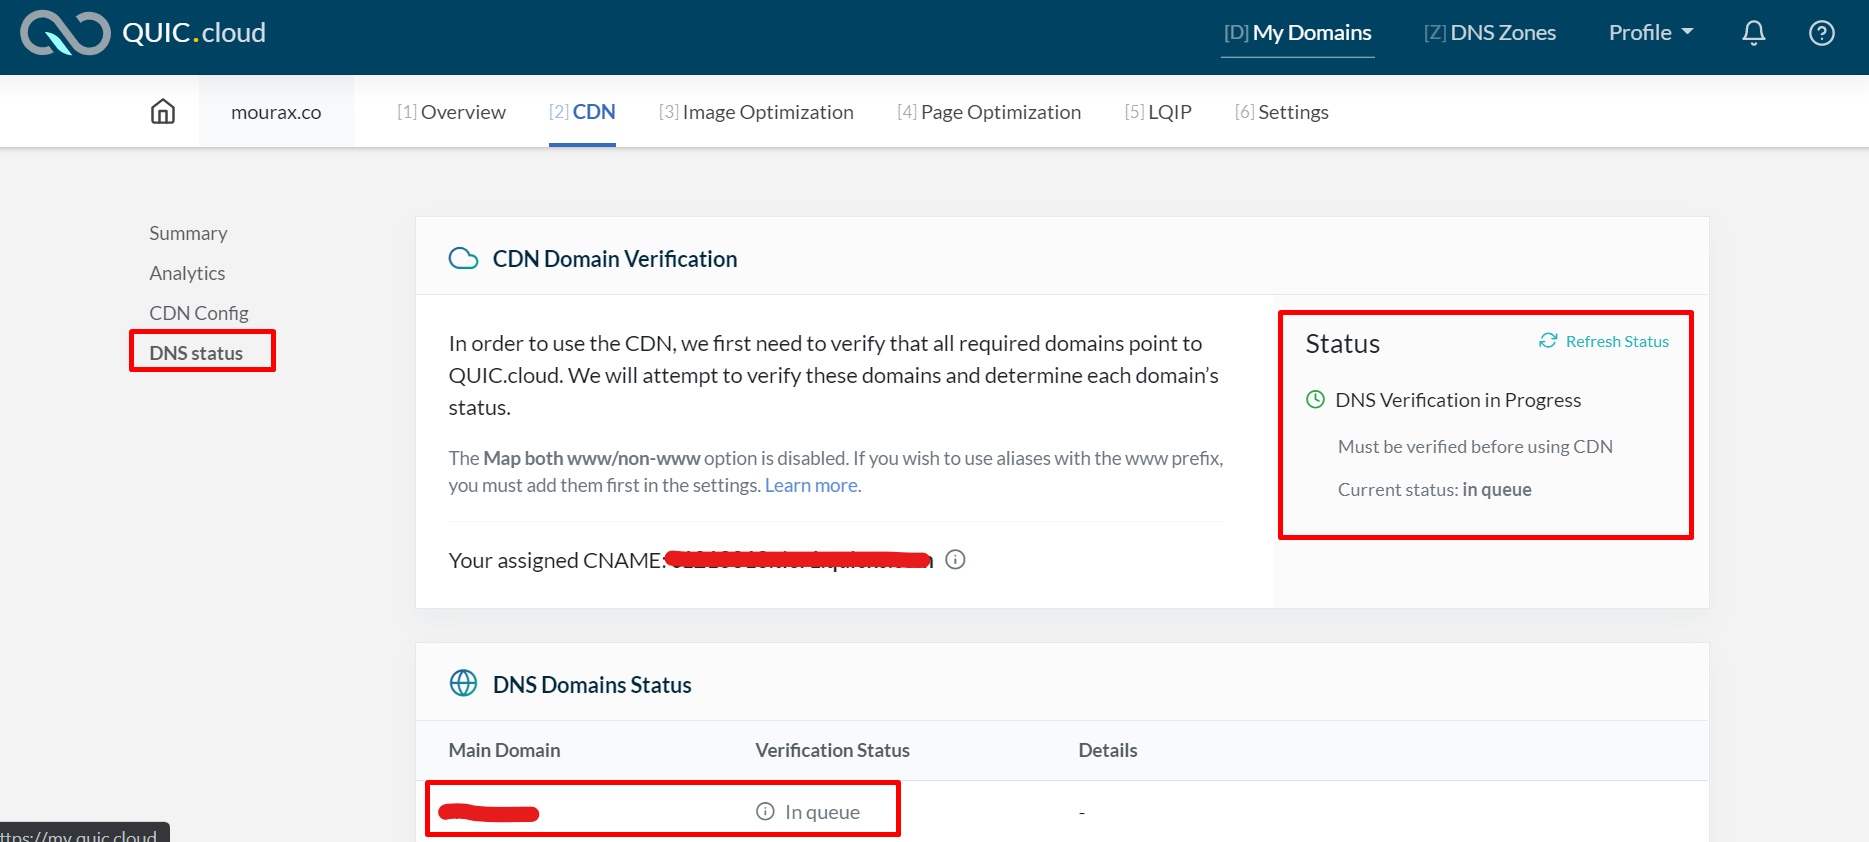Open Summary in the sidebar

188,233
